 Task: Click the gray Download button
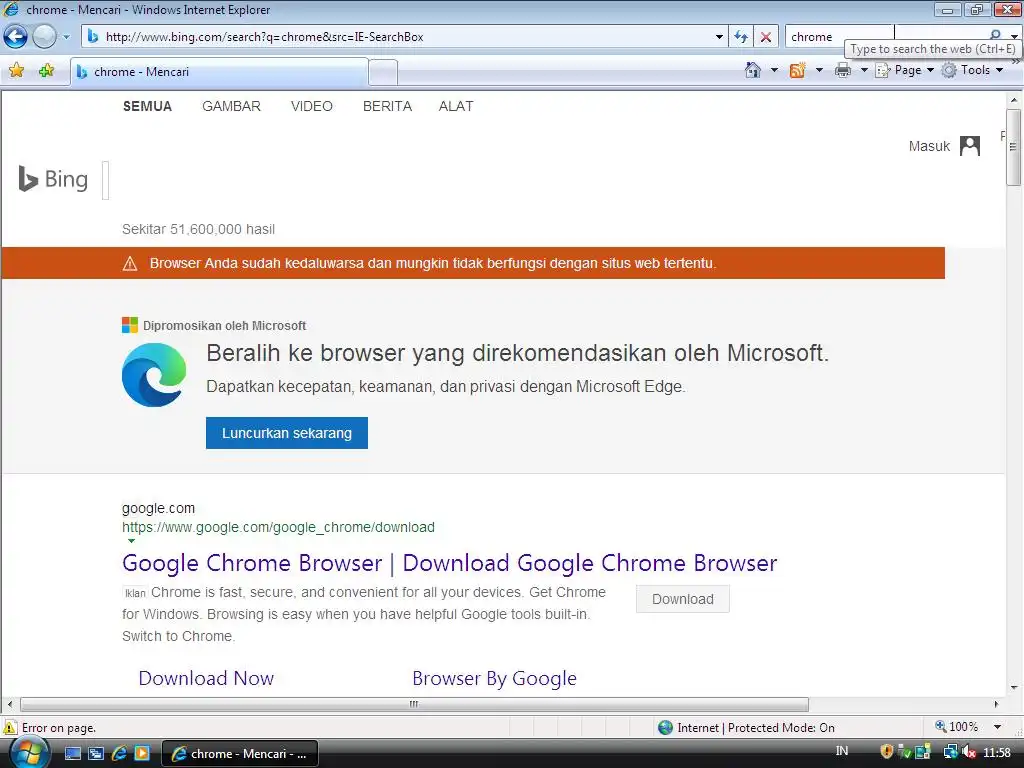pyautogui.click(x=682, y=599)
